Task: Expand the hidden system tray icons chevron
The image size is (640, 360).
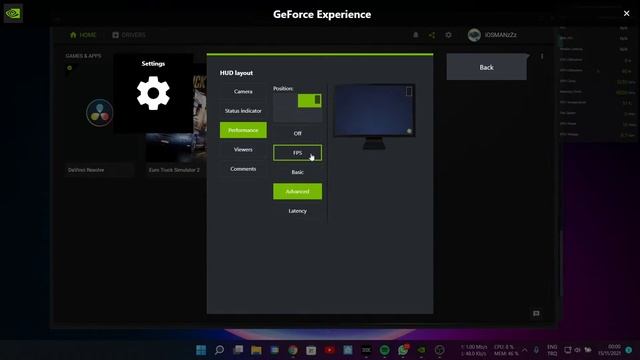Action: point(524,350)
